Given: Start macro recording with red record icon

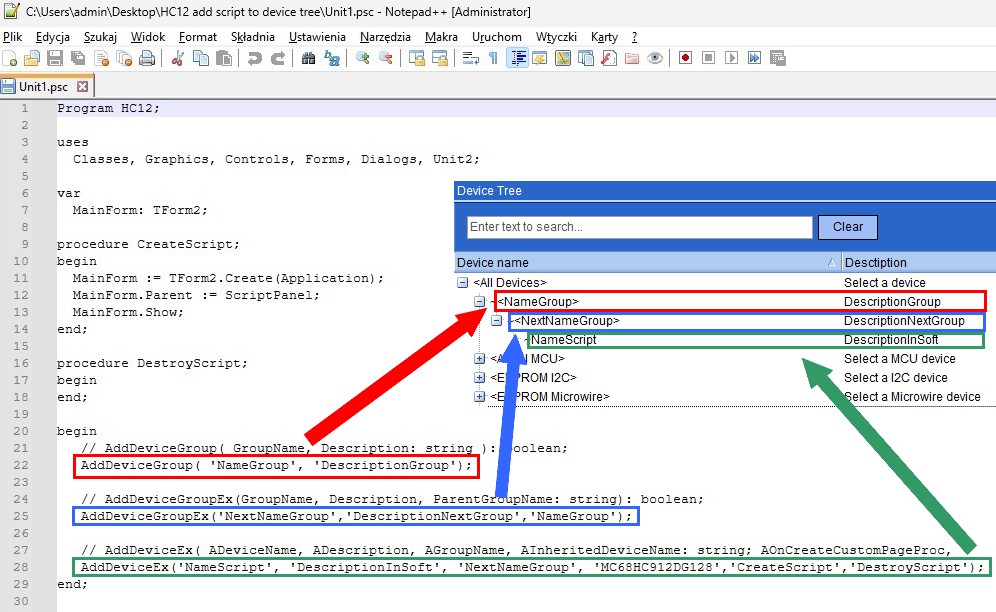Looking at the screenshot, I should point(685,59).
